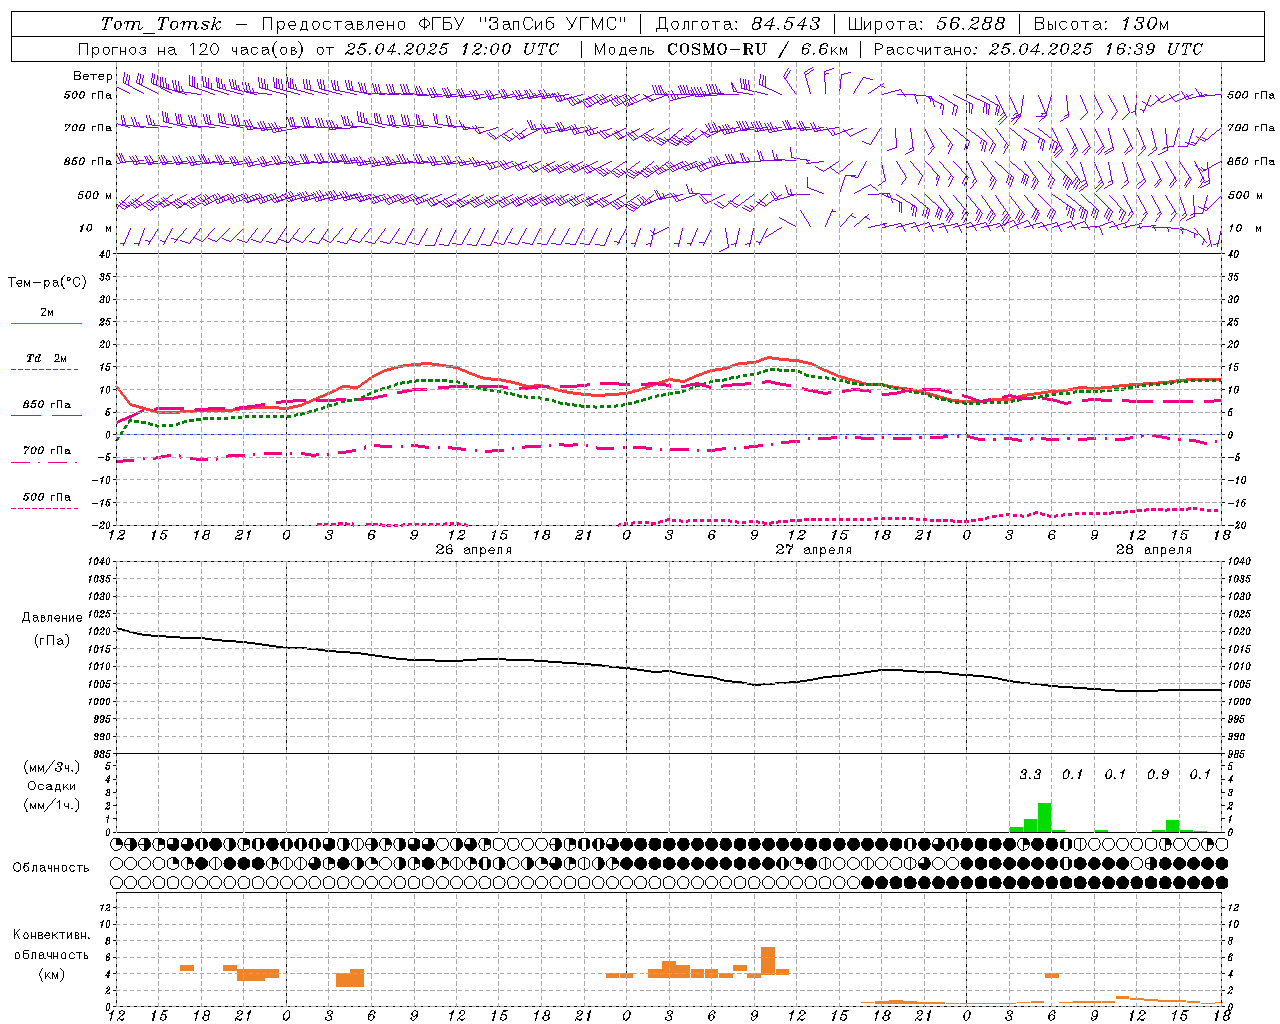Select the "Долгота: 84.543" header value
The height and width of the screenshot is (1024, 1280).
coord(738,24)
